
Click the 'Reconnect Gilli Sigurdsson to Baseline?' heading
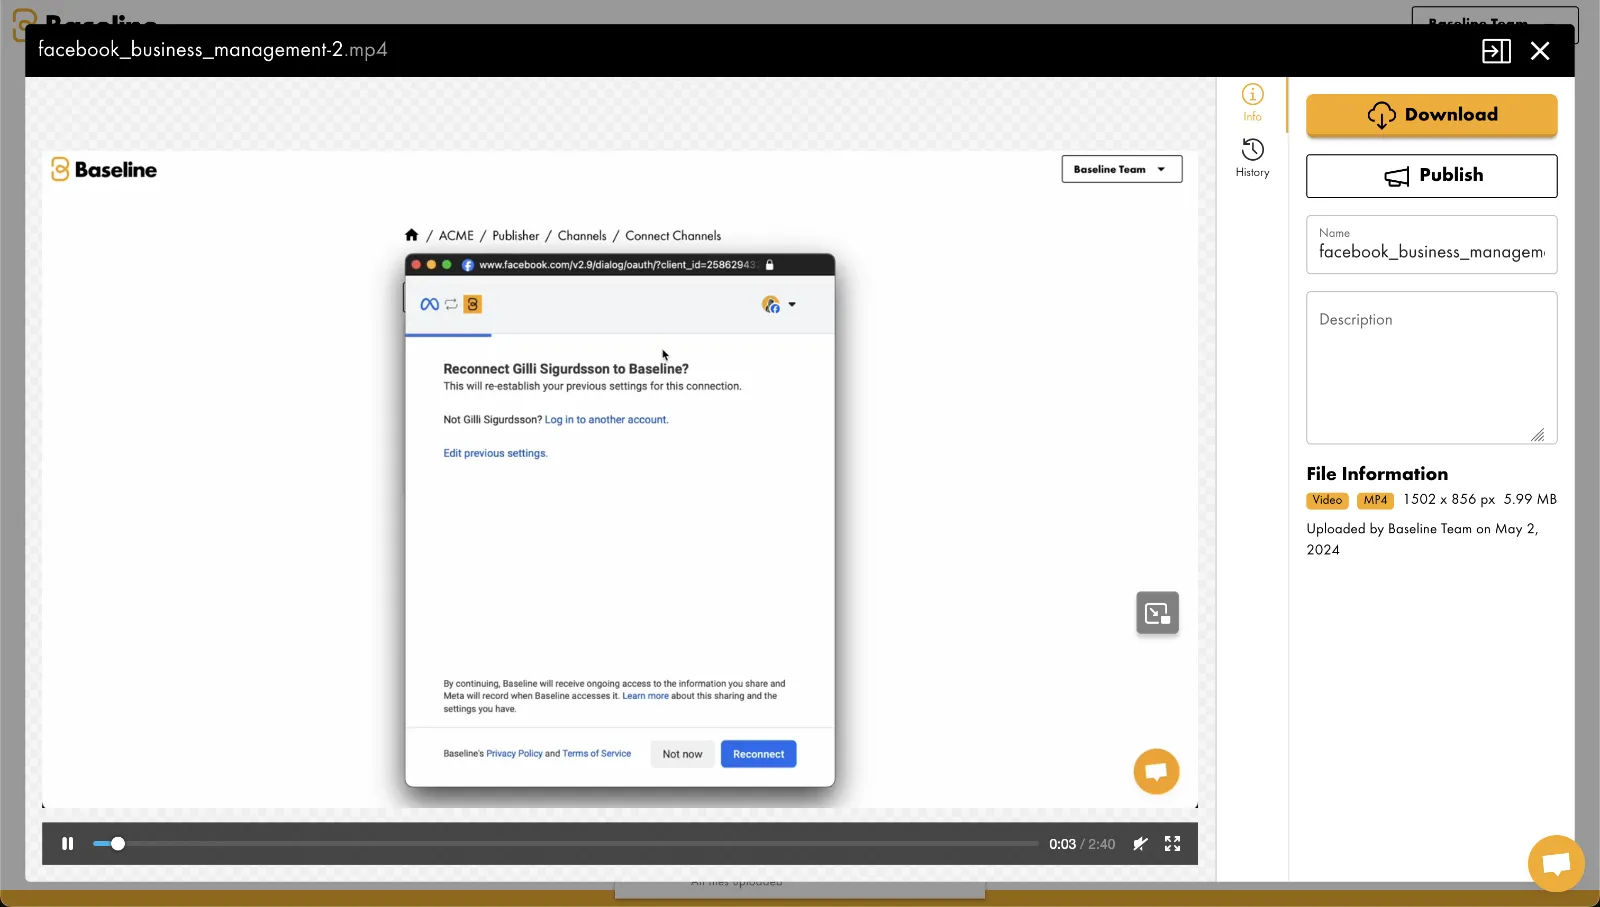pyautogui.click(x=566, y=369)
